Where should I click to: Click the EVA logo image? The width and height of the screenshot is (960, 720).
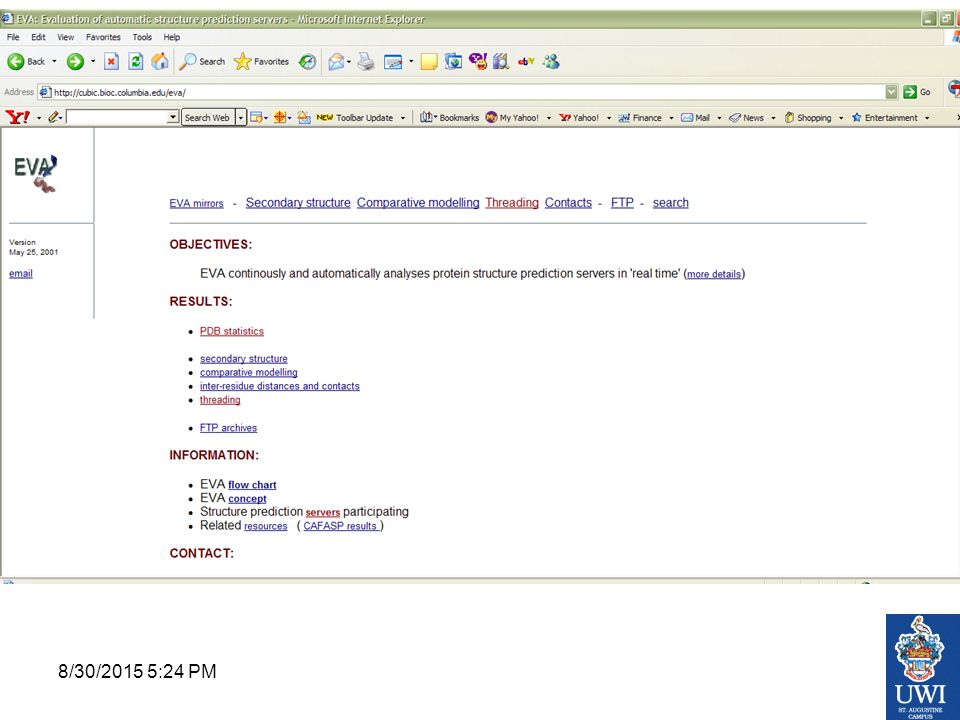click(x=36, y=173)
